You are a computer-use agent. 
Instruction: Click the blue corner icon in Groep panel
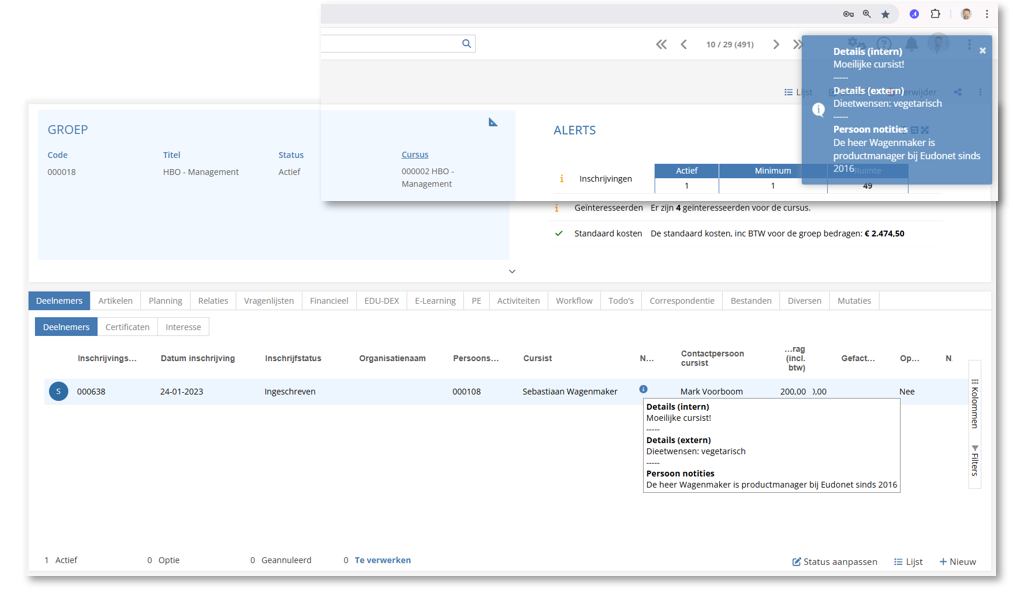[x=493, y=122]
